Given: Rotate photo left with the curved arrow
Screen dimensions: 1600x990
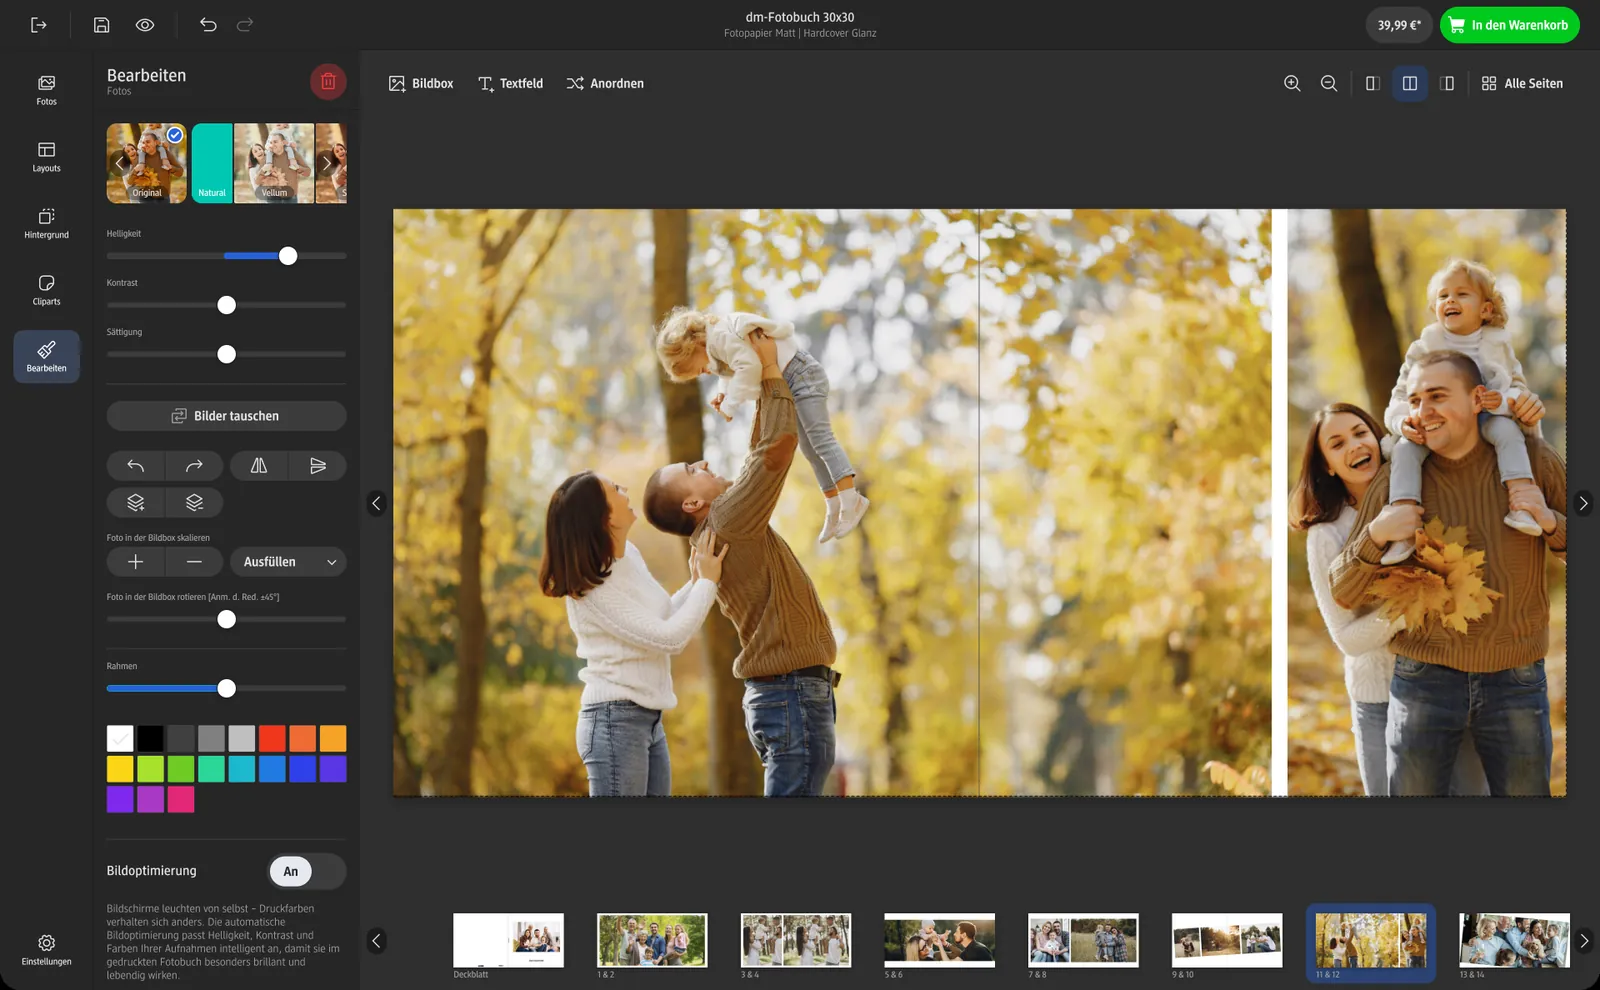Looking at the screenshot, I should tap(136, 466).
